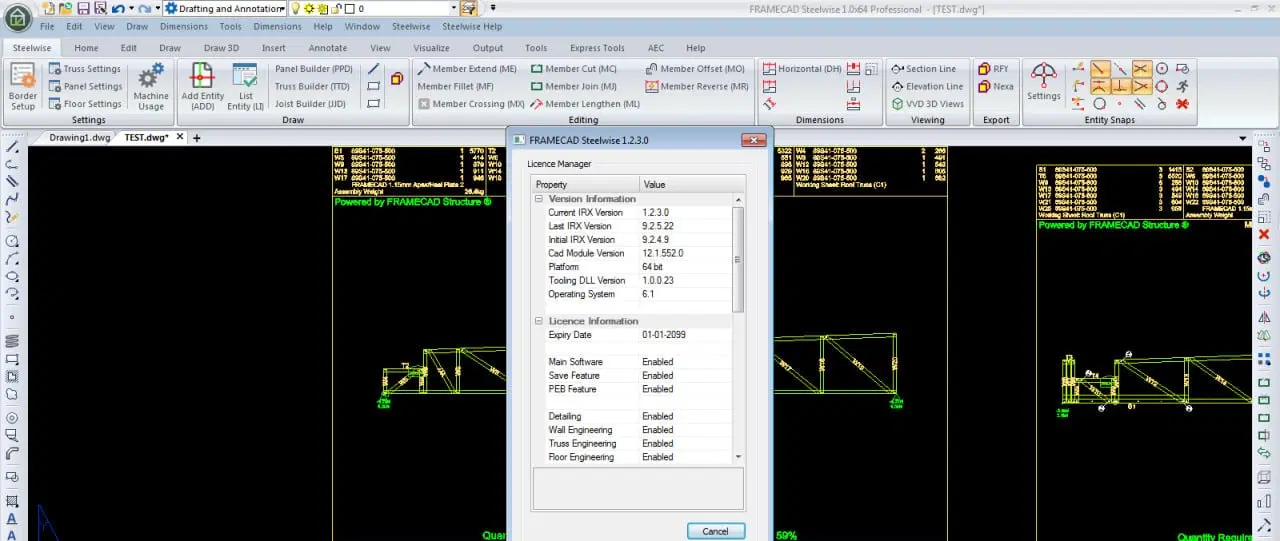
Task: Open Entity Snaps Settings
Action: point(1043,82)
